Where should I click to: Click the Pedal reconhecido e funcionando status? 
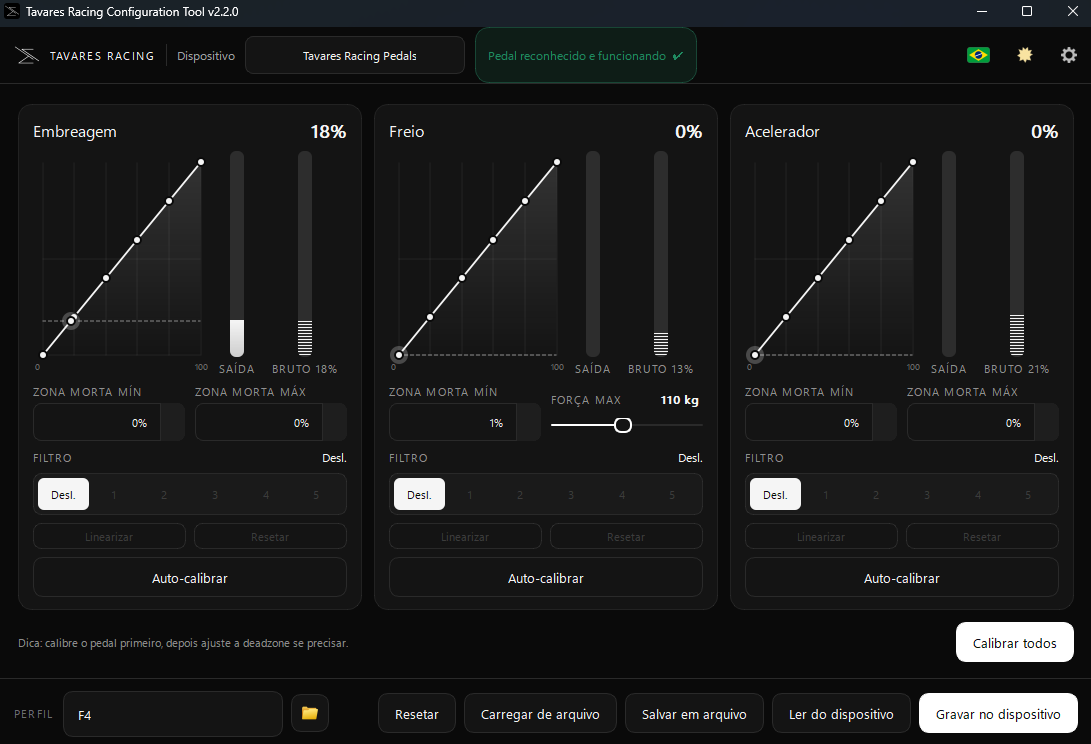tap(586, 56)
